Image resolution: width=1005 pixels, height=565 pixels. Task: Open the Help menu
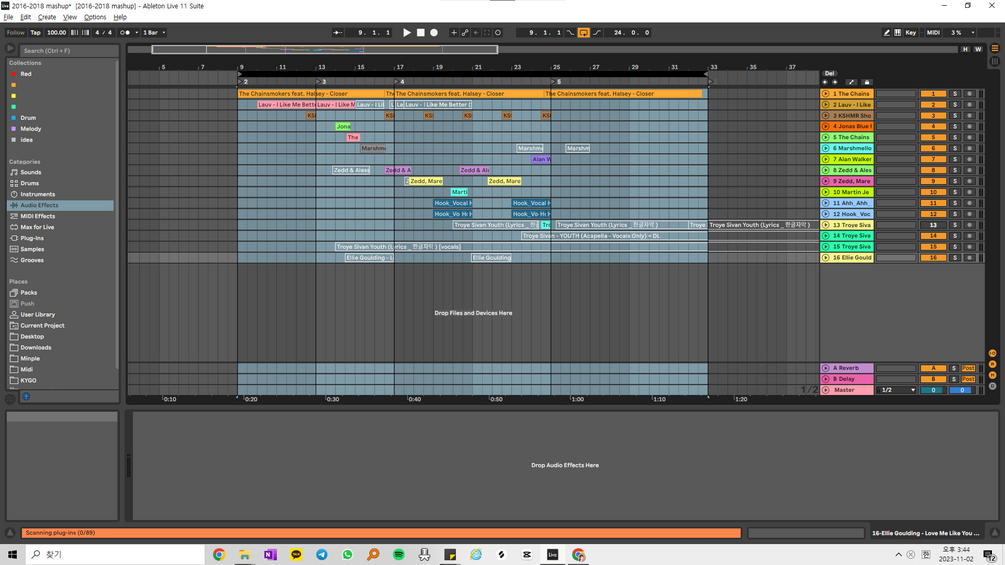click(120, 17)
